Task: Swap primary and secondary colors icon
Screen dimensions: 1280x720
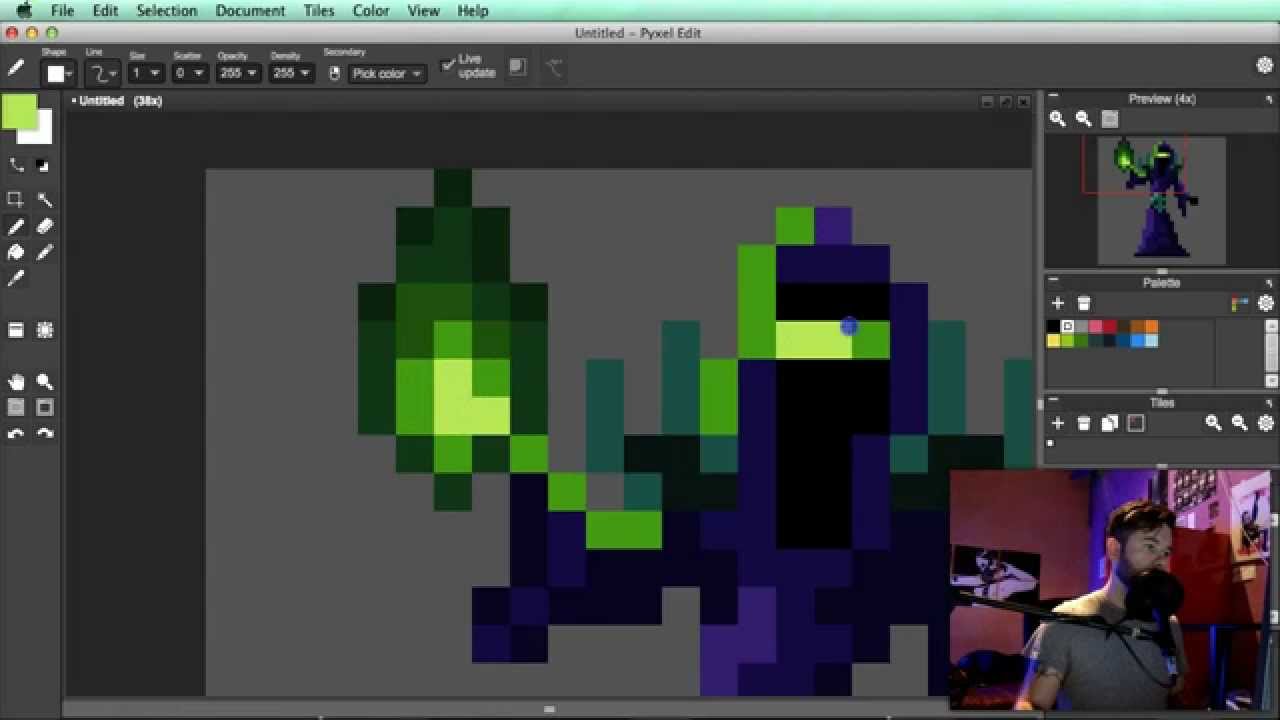Action: point(16,165)
